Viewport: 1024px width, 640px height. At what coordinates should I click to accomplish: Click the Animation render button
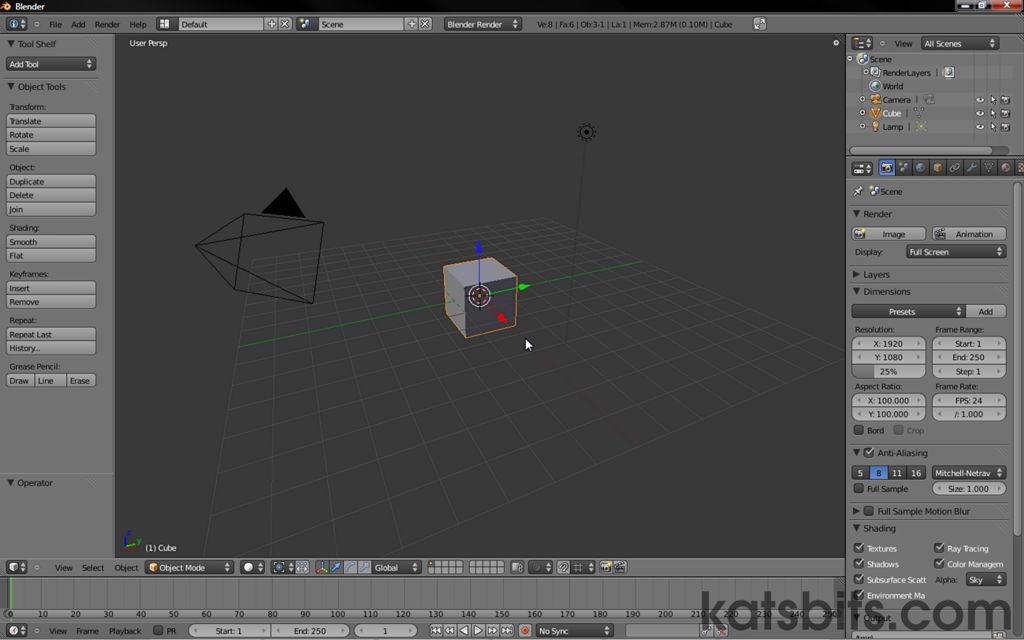(x=969, y=234)
